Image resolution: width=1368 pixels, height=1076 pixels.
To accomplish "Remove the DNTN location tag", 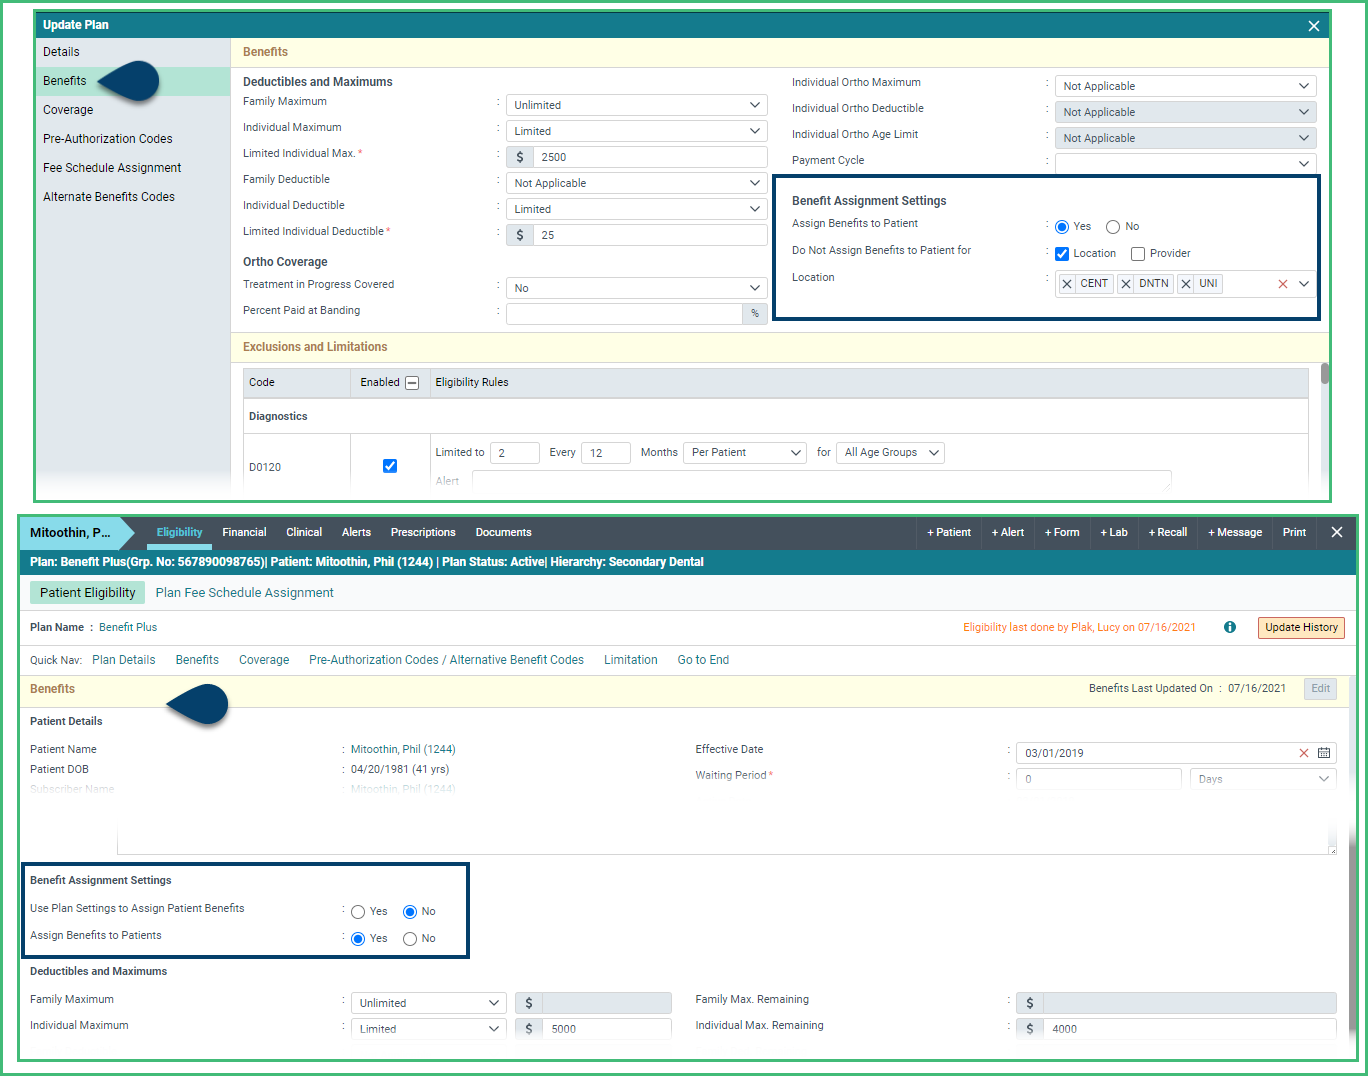I will (x=1126, y=284).
